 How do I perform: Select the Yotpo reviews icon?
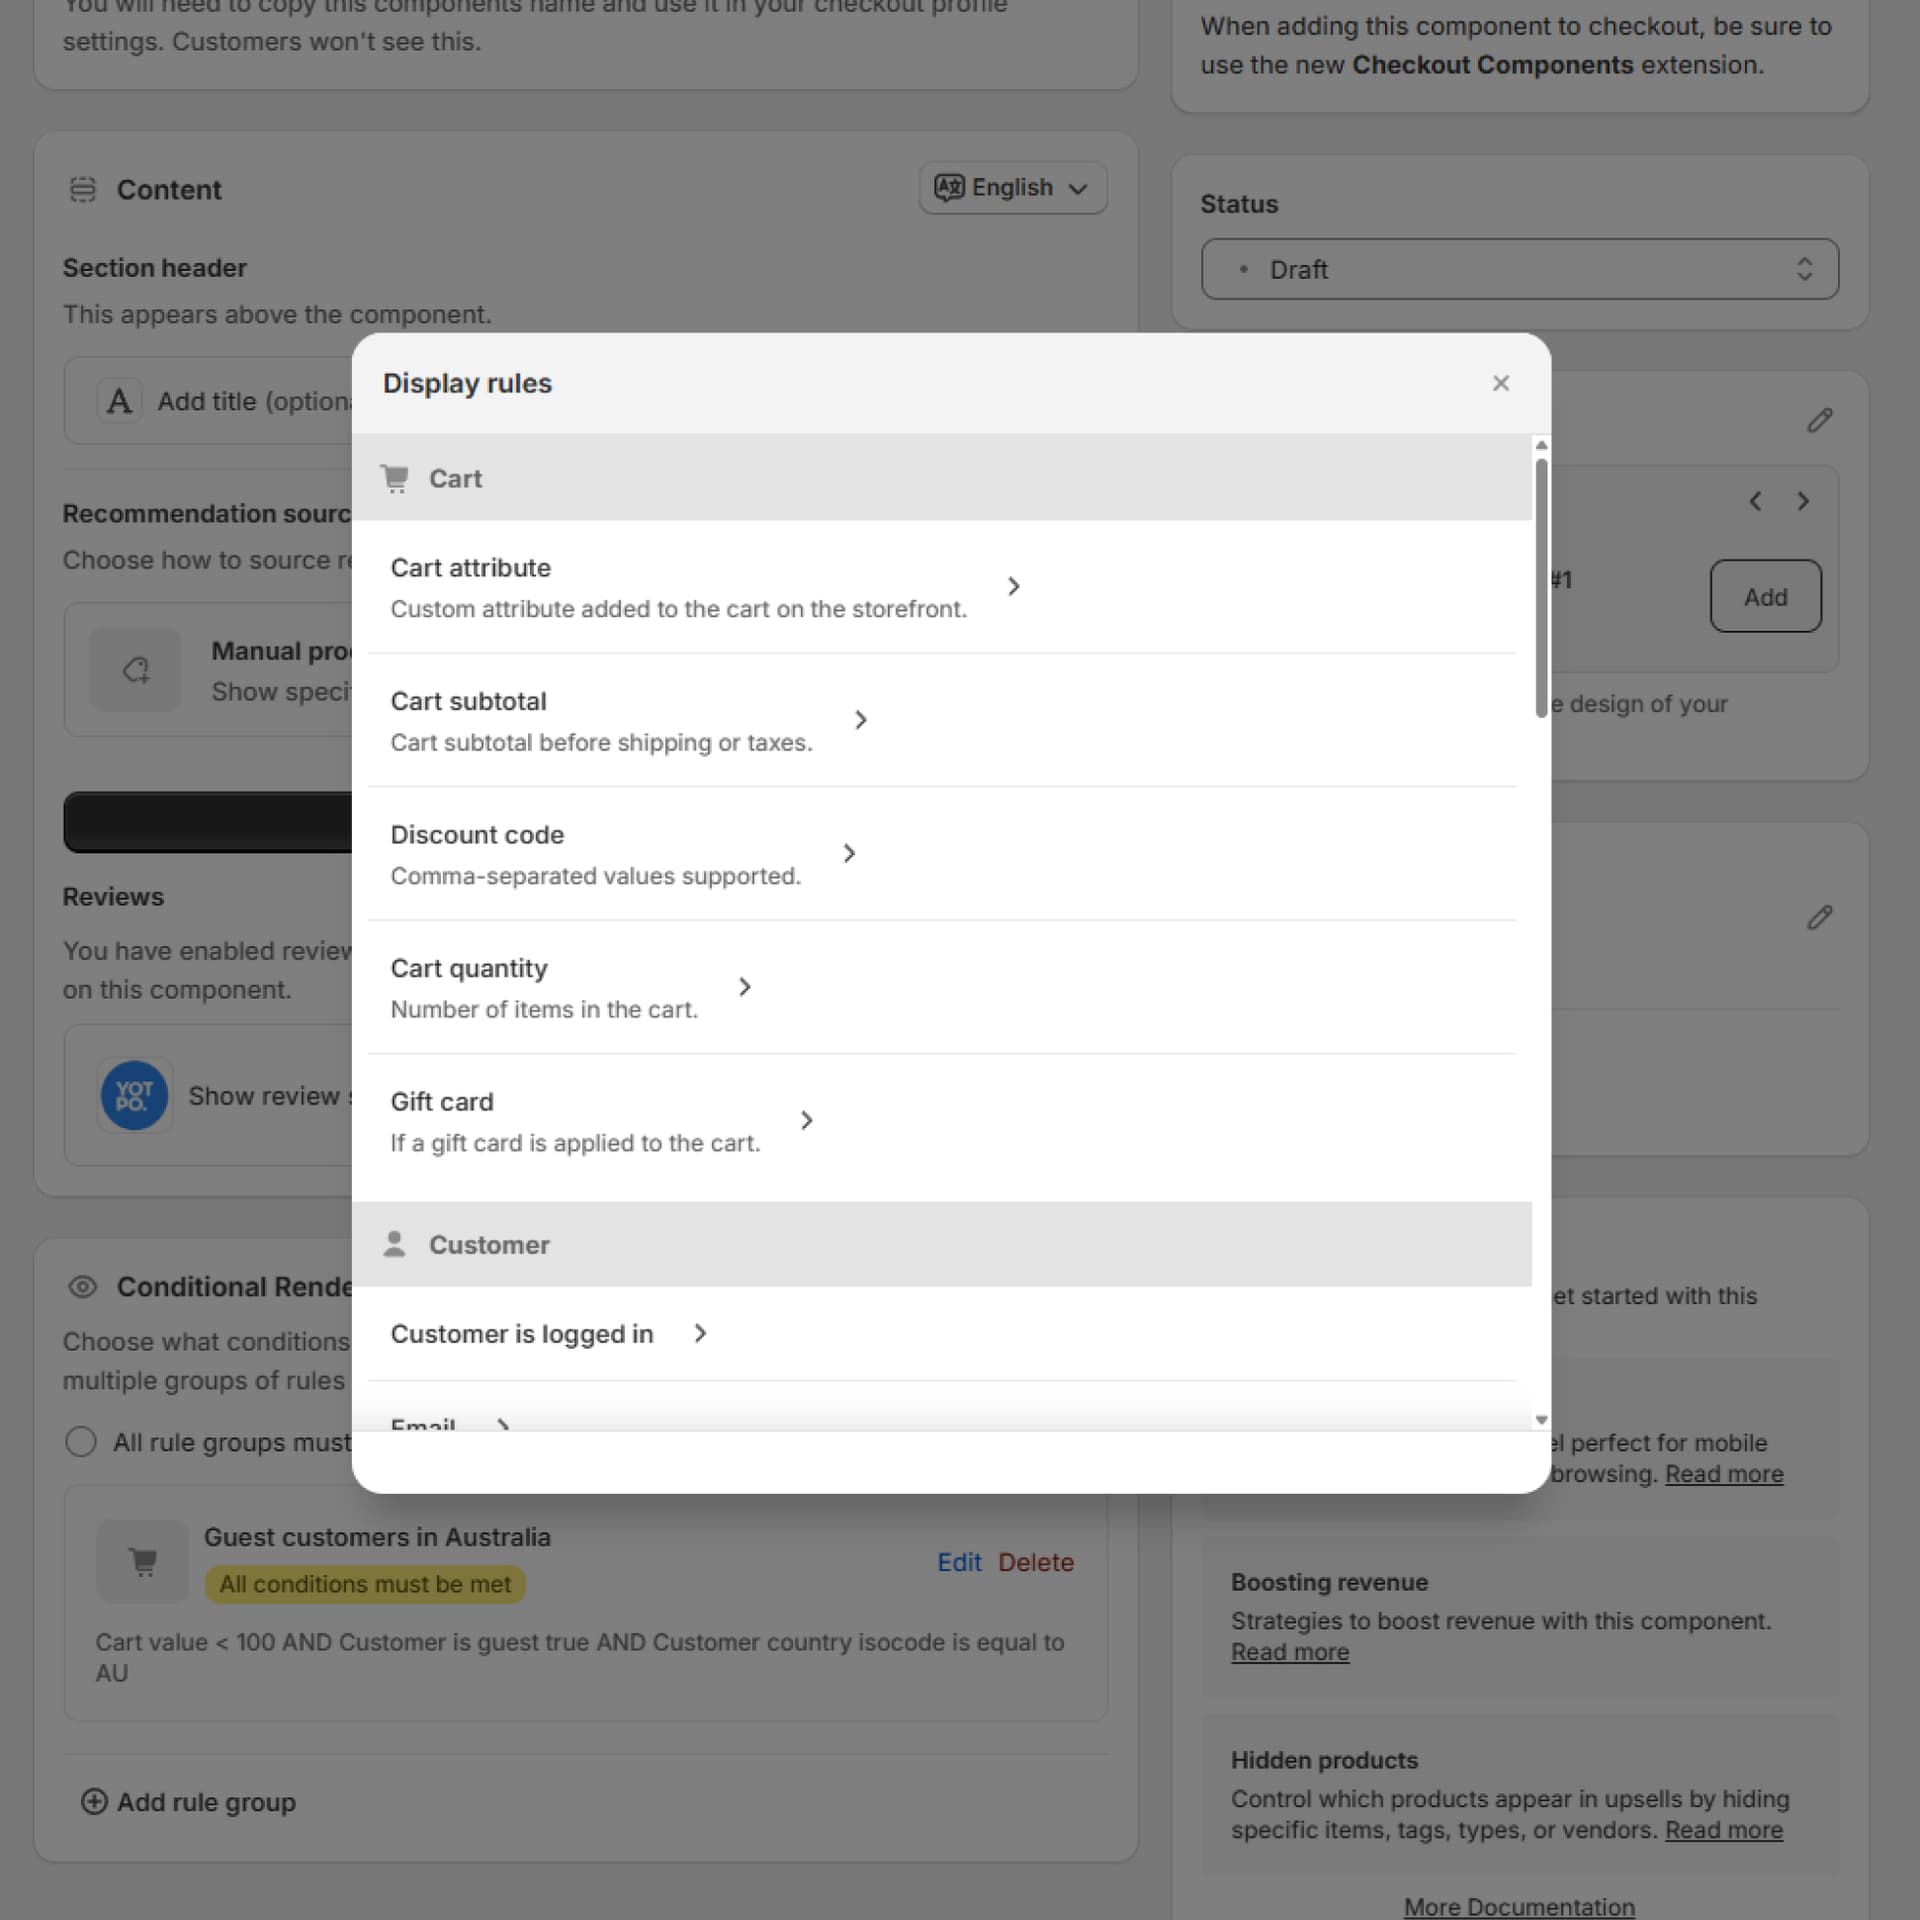click(x=134, y=1095)
